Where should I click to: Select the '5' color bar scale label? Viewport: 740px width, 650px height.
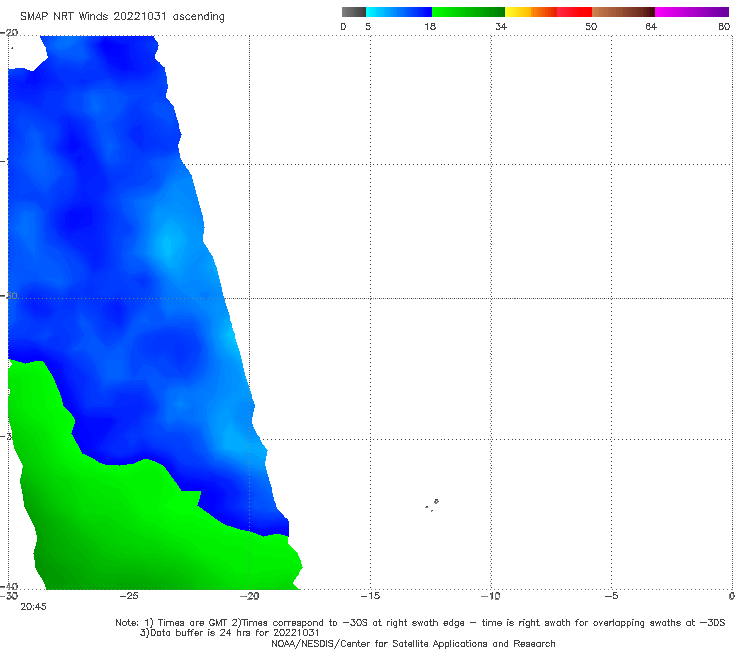368,27
